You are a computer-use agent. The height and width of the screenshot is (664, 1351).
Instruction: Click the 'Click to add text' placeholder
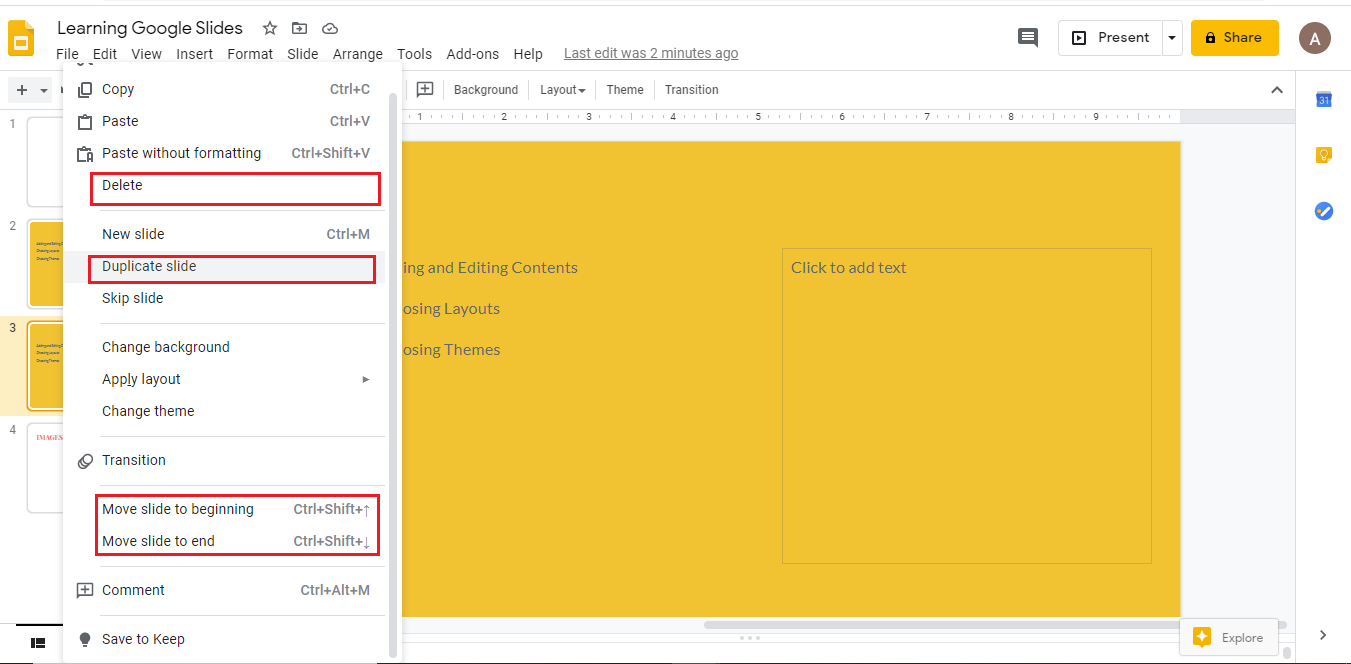tap(966, 406)
